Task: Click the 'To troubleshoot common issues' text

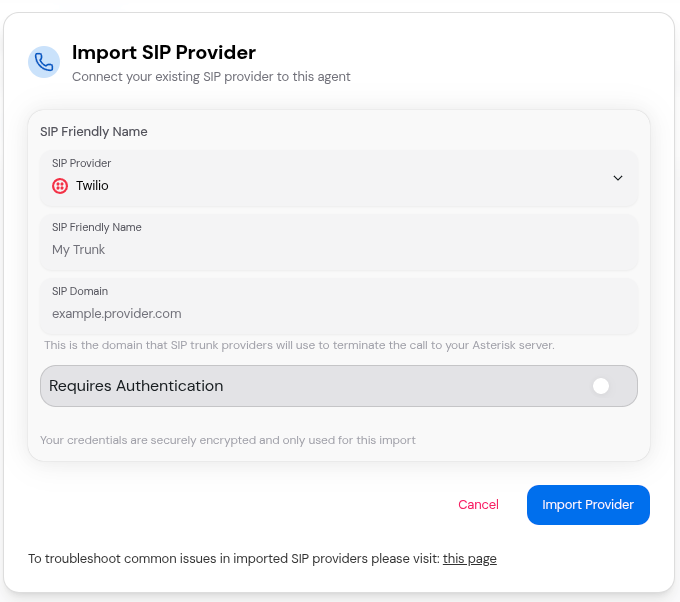Action: [x=234, y=559]
